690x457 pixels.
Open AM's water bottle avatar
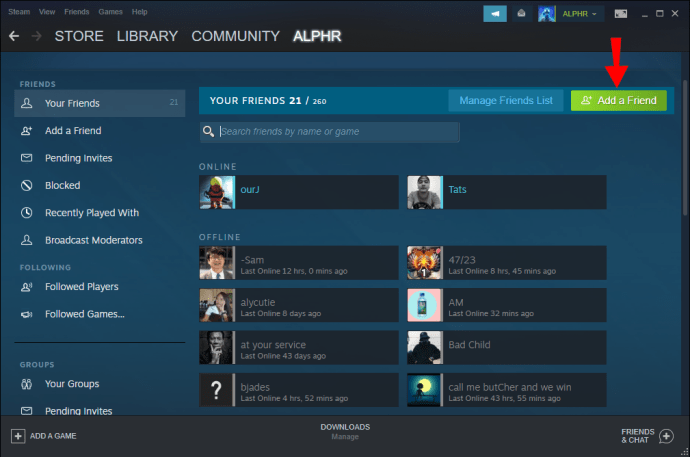pos(425,305)
